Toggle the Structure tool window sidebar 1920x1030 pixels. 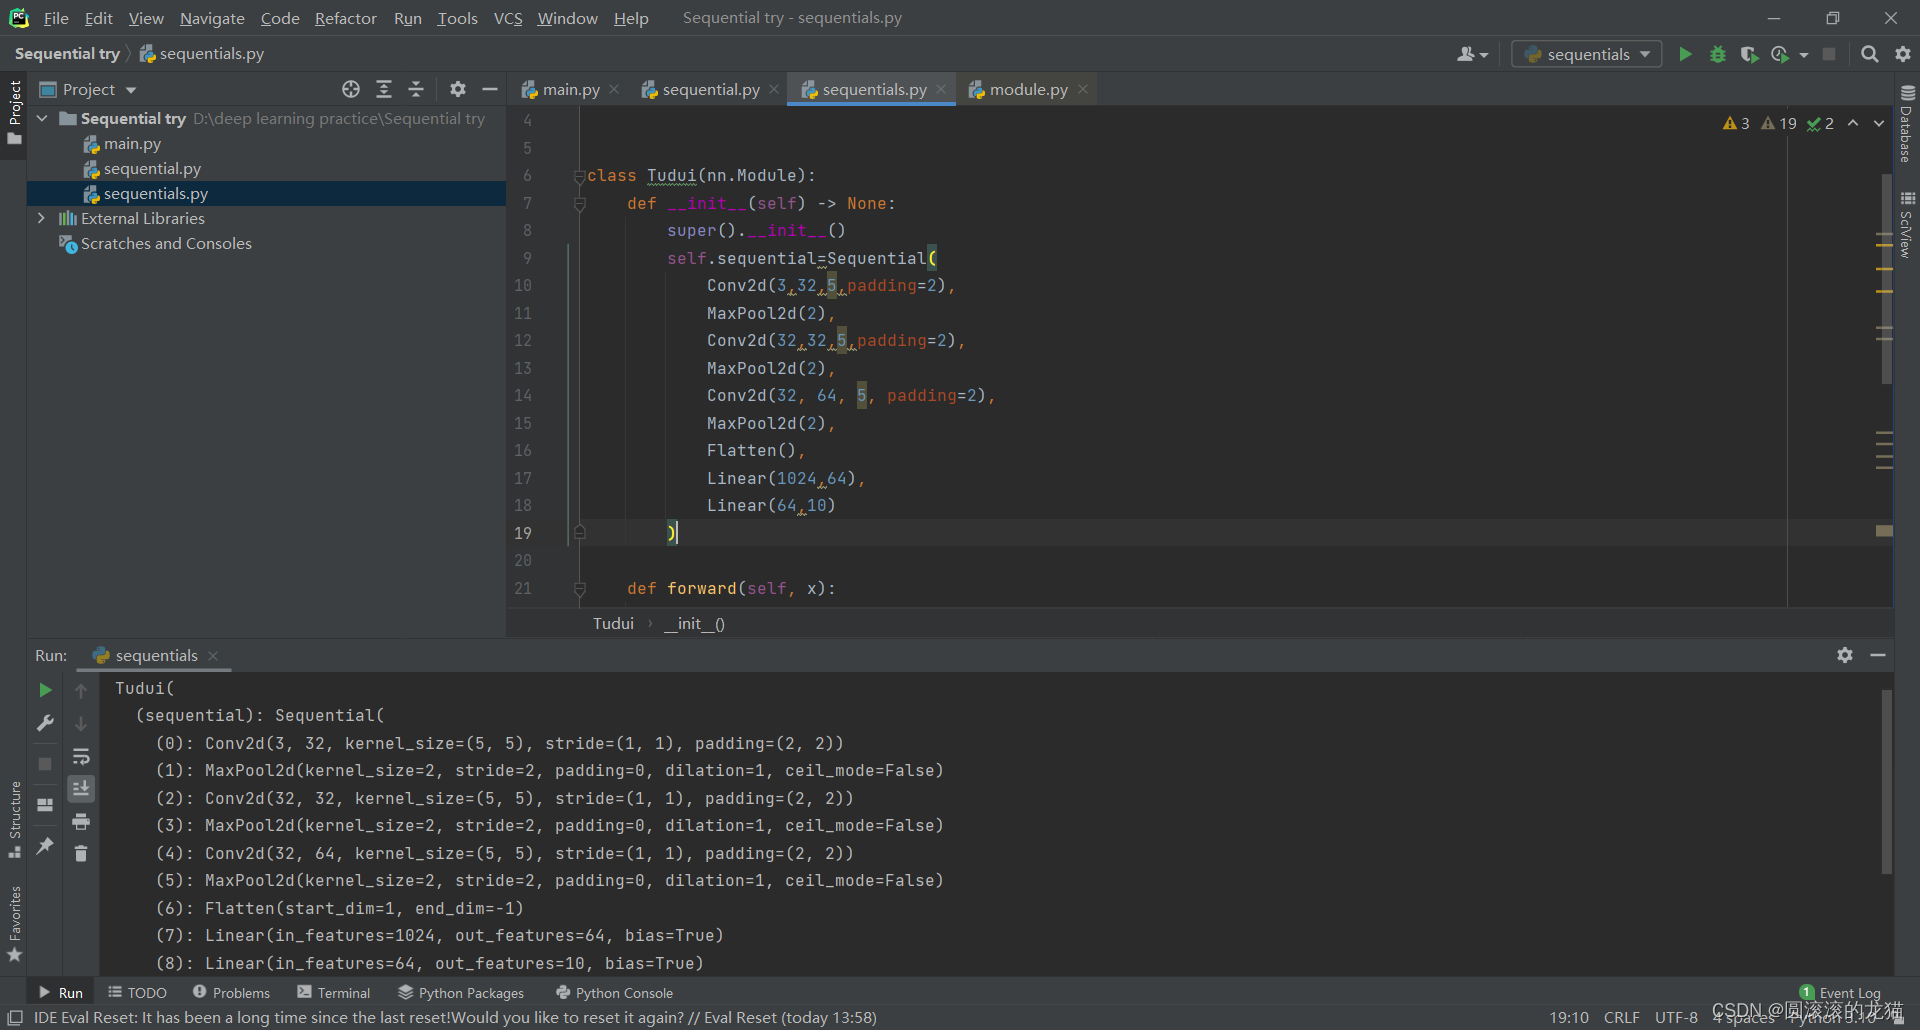[15, 820]
